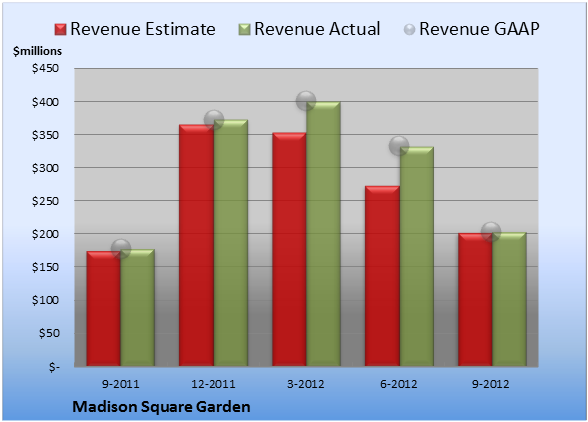Click the GAAP marker above 6-2012
Viewport: 588px width, 422px height.
tap(399, 146)
